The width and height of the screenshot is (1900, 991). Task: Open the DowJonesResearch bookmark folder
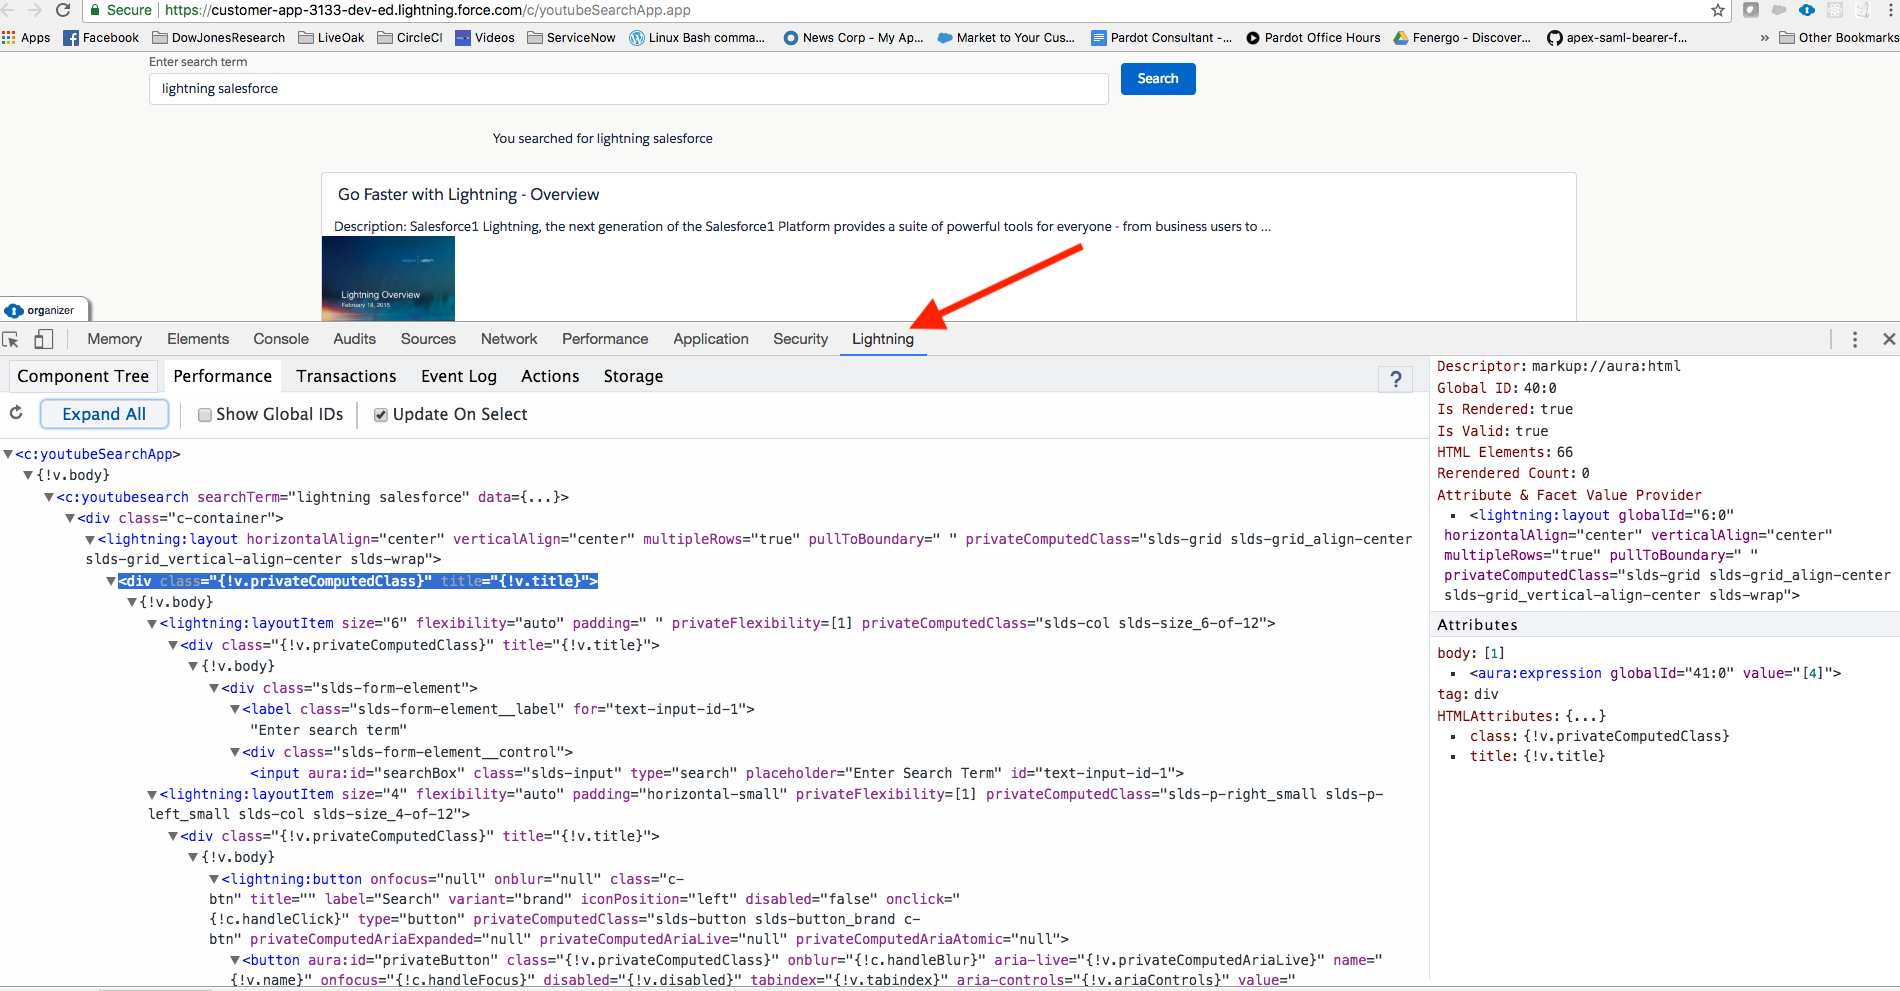click(x=219, y=38)
